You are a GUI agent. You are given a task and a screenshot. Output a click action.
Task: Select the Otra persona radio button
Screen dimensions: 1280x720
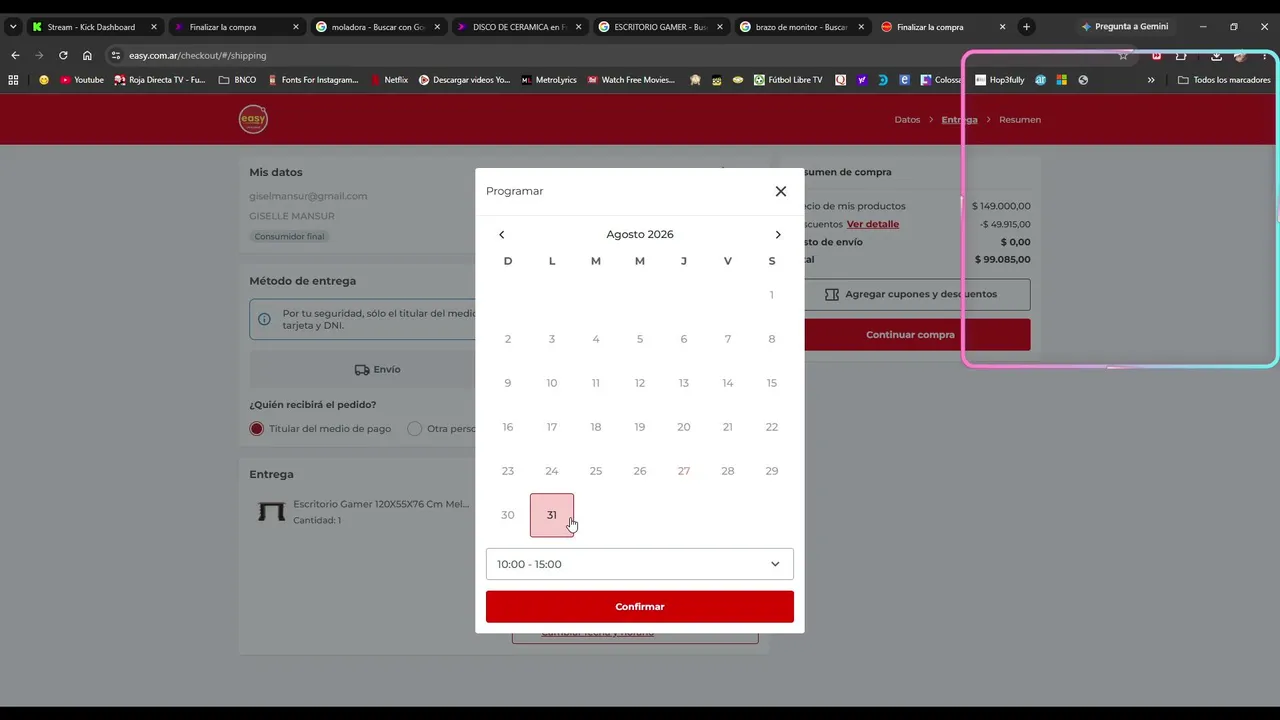click(415, 428)
